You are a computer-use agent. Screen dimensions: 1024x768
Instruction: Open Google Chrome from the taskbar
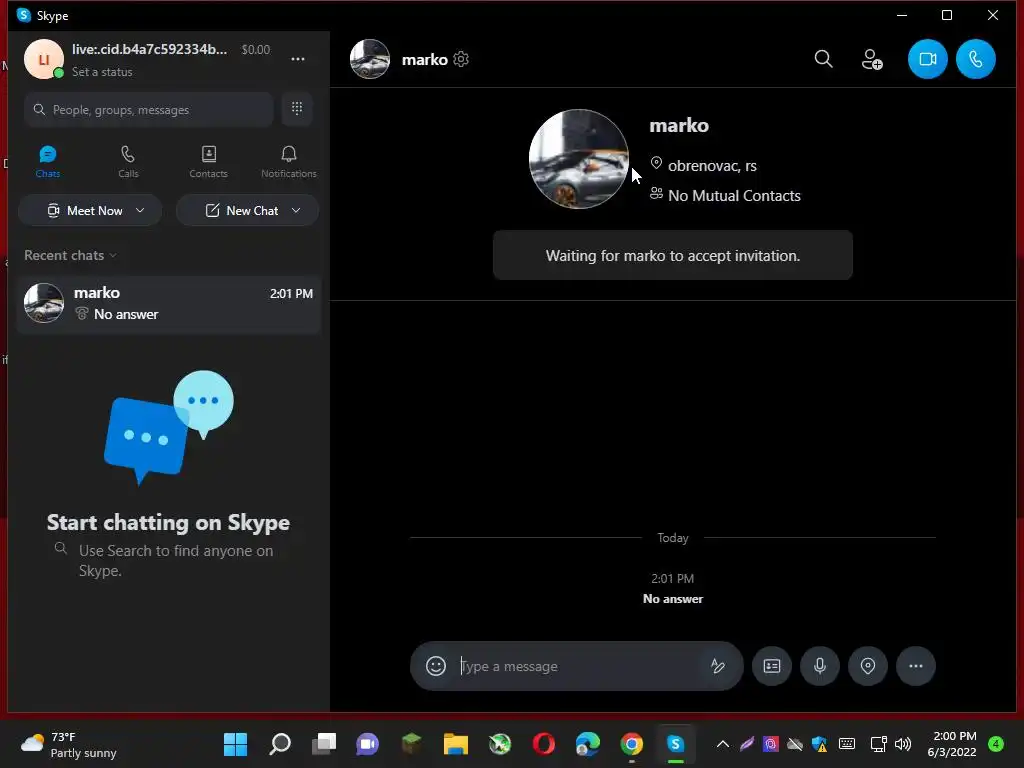632,744
